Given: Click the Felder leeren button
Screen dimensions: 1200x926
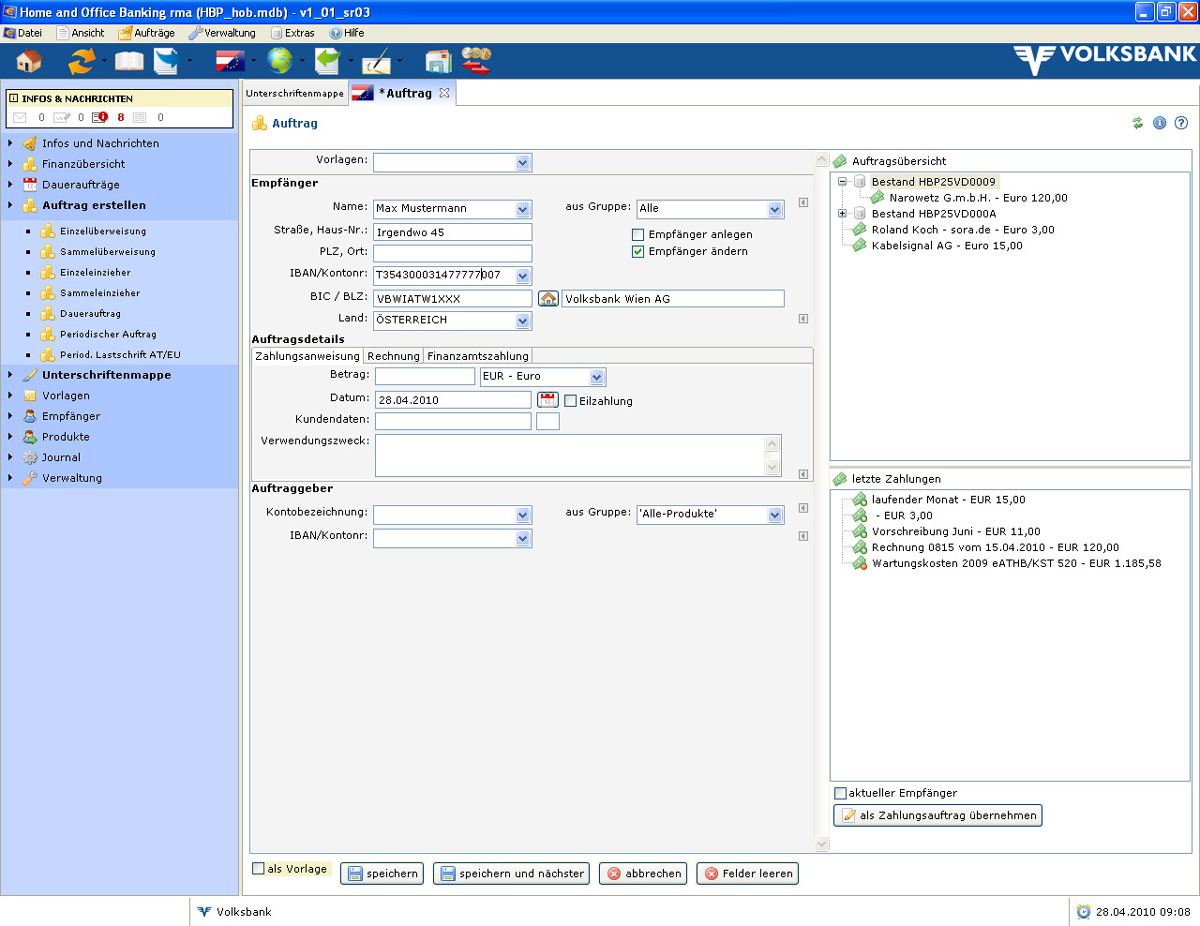Looking at the screenshot, I should coord(748,873).
